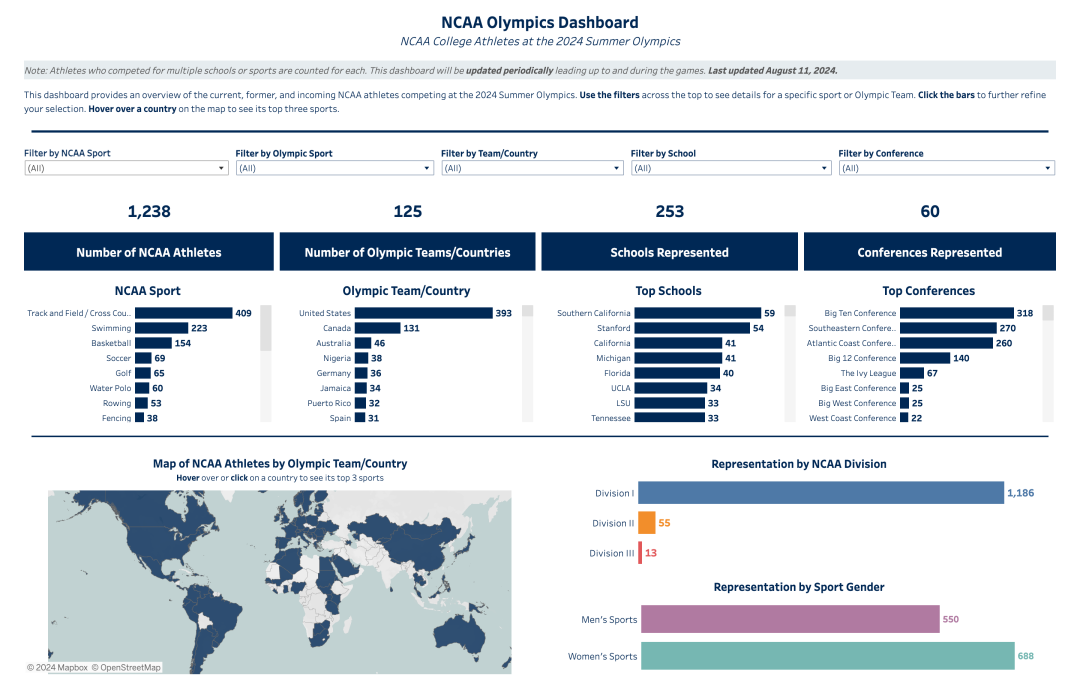Select the orange Division II bar
Screen dimensions: 1080x687
647,523
